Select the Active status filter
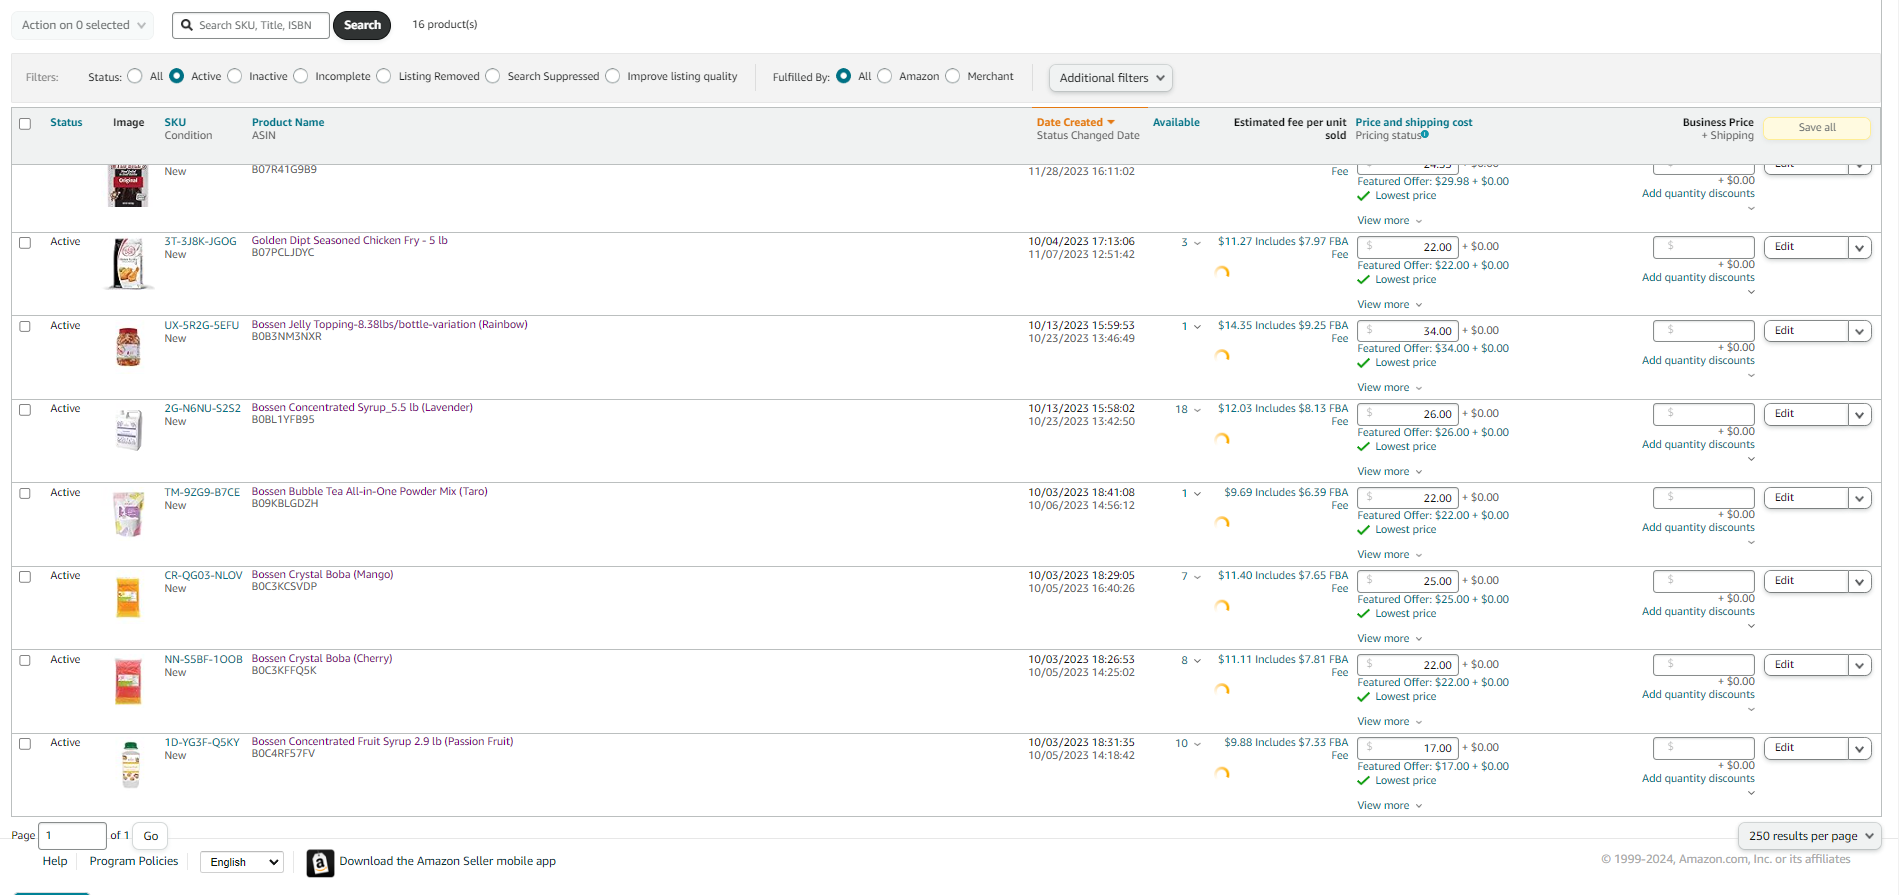The width and height of the screenshot is (1899, 895). (x=177, y=76)
